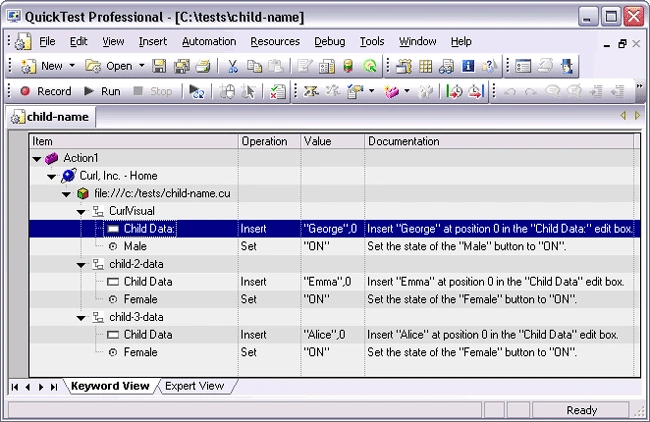Viewport: 650px width, 422px height.
Task: Click the Copy icon in toolbar
Action: pos(254,66)
